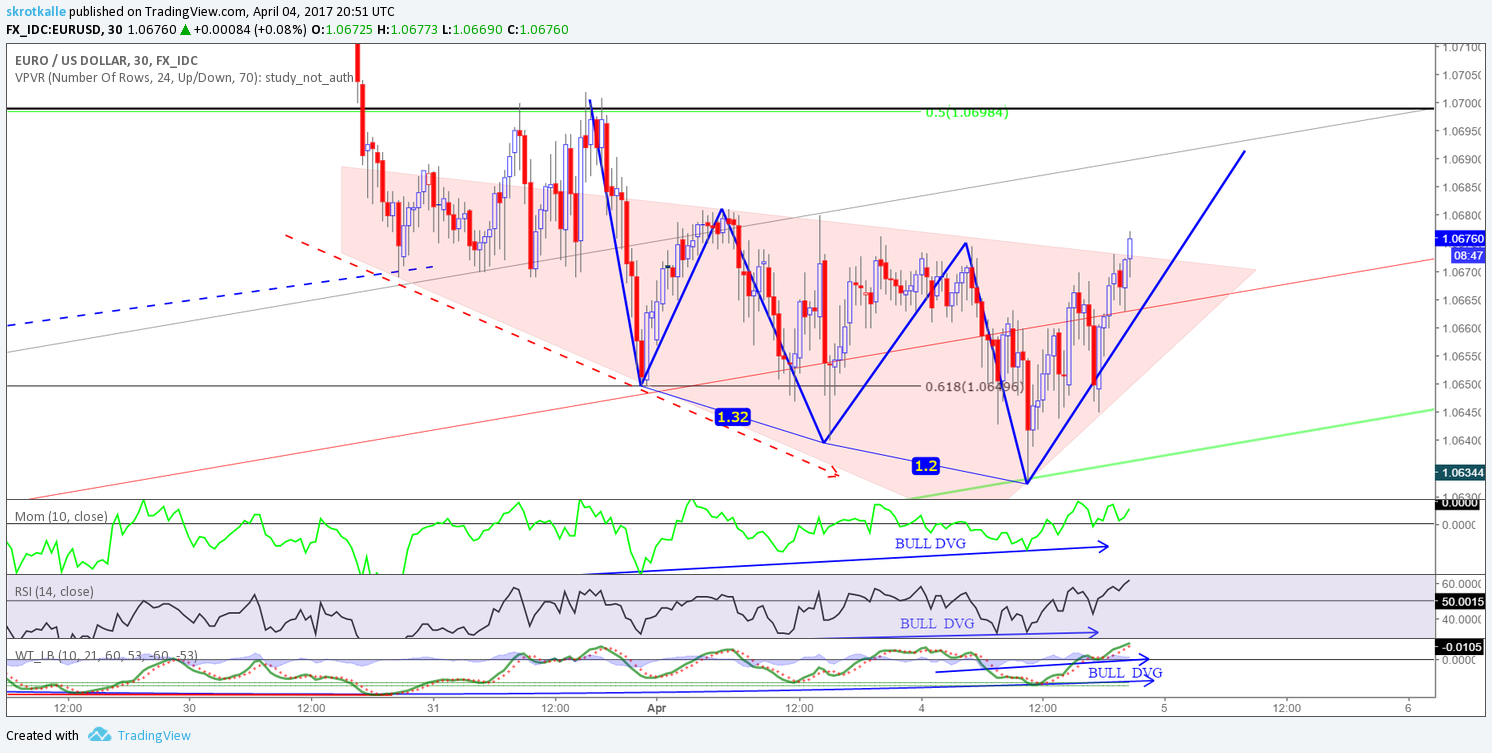
Task: Click the 1.06400 price axis label
Action: pyautogui.click(x=1461, y=440)
